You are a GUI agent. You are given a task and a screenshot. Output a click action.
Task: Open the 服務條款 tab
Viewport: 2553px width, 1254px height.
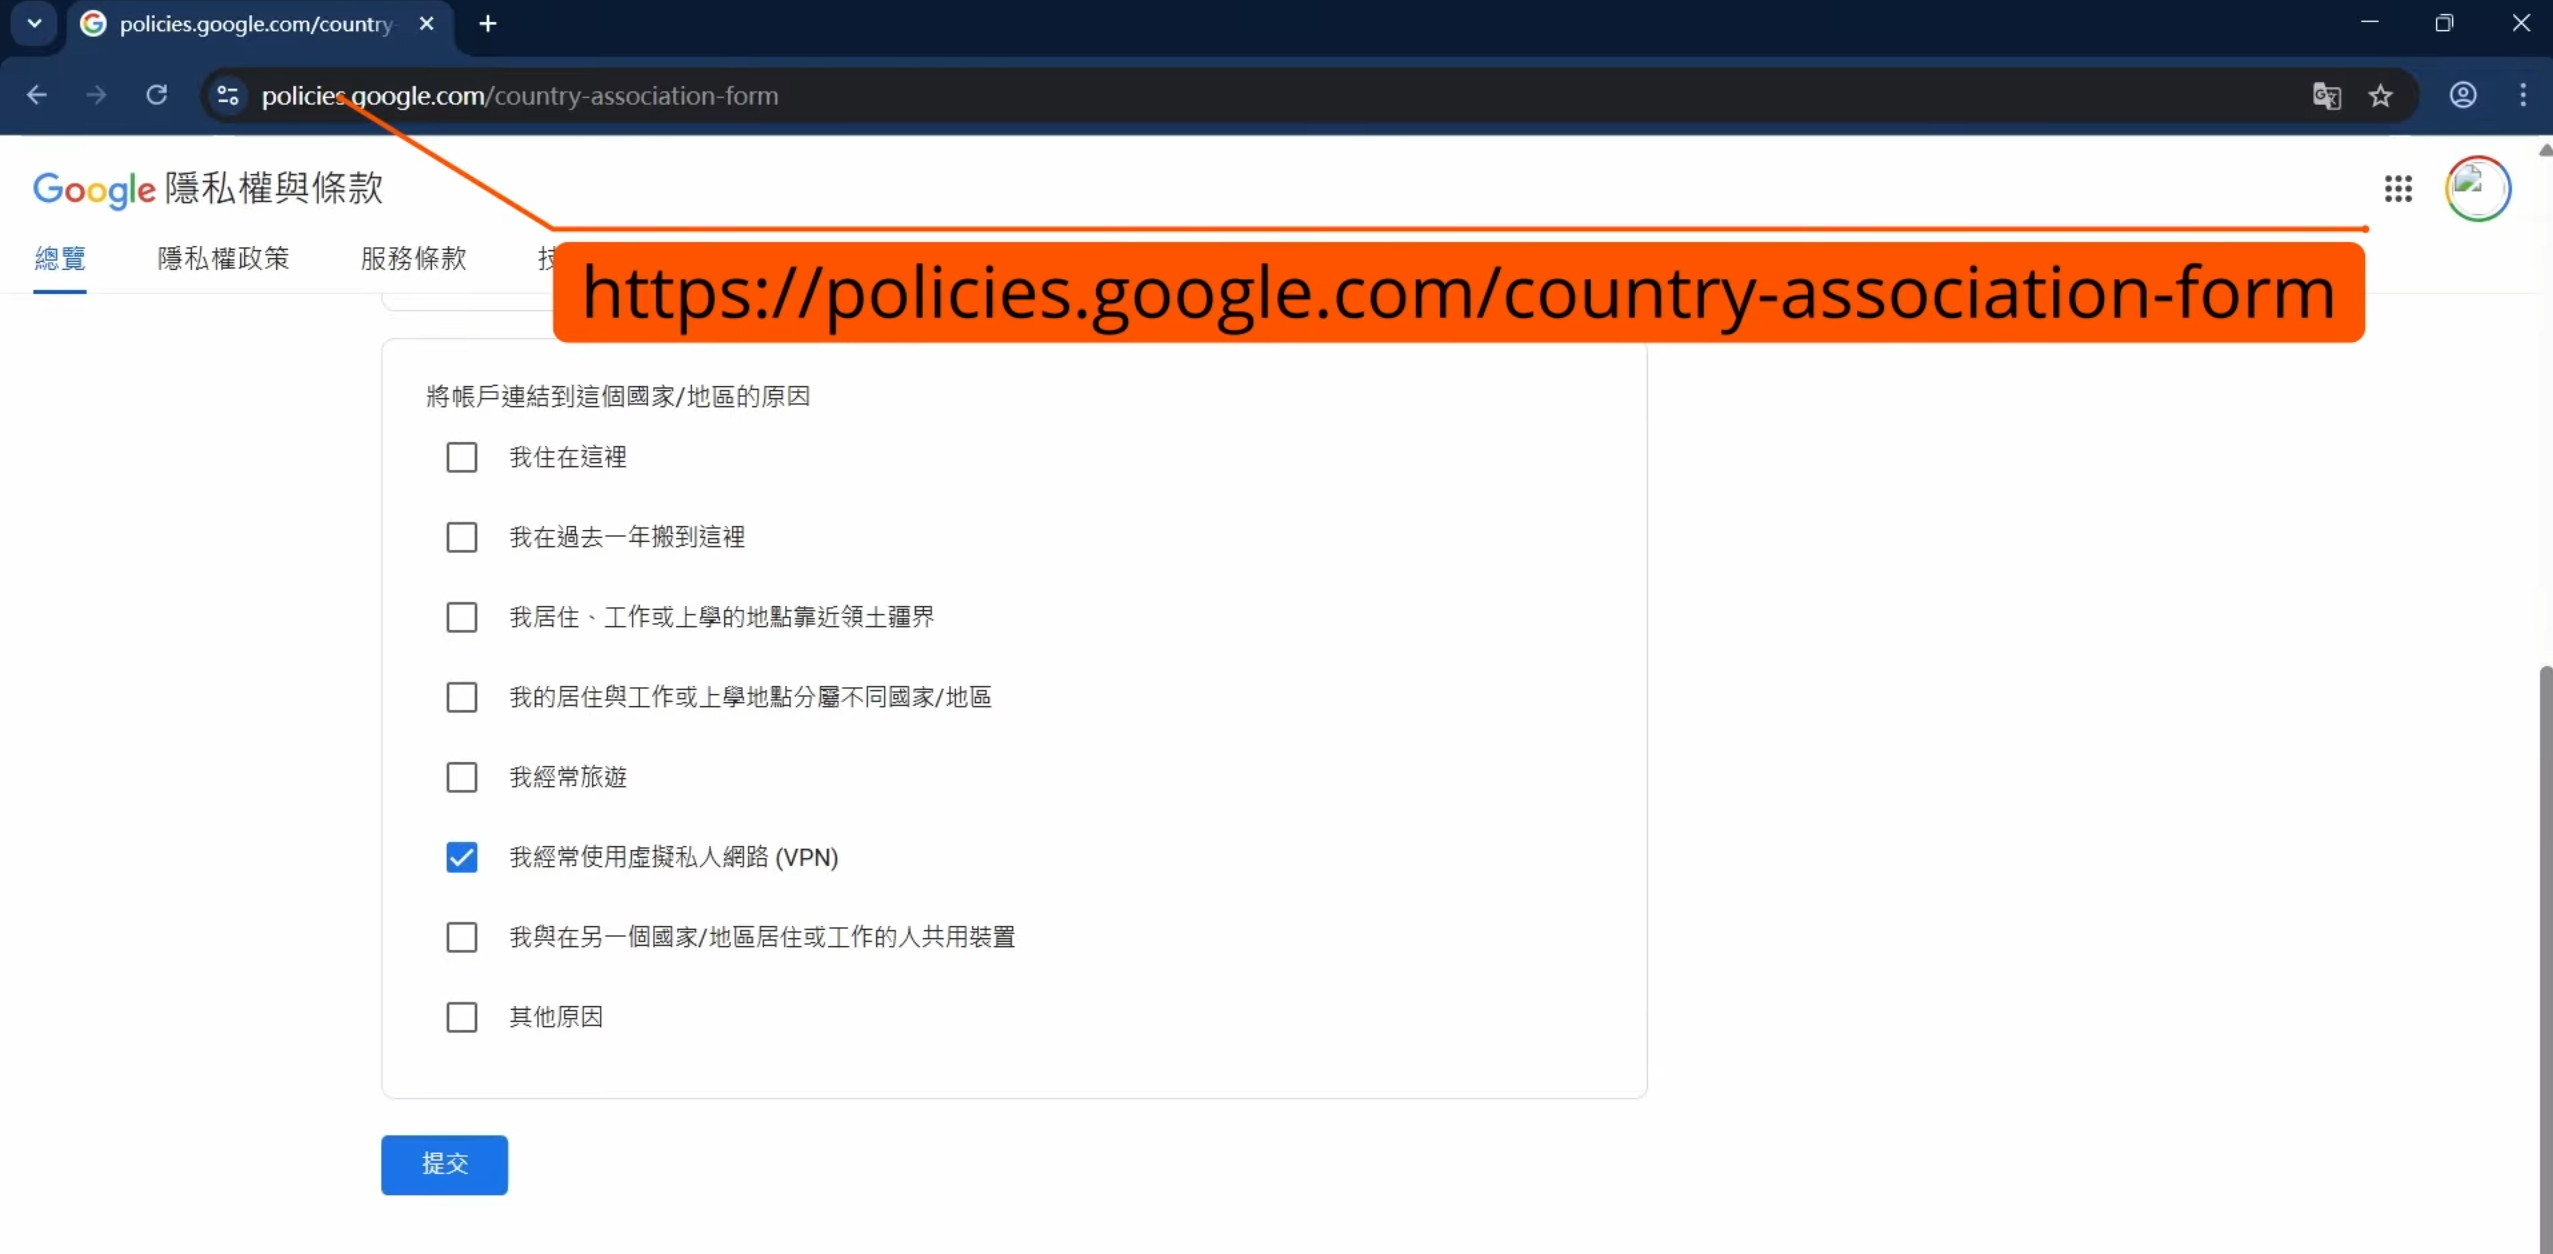click(413, 259)
